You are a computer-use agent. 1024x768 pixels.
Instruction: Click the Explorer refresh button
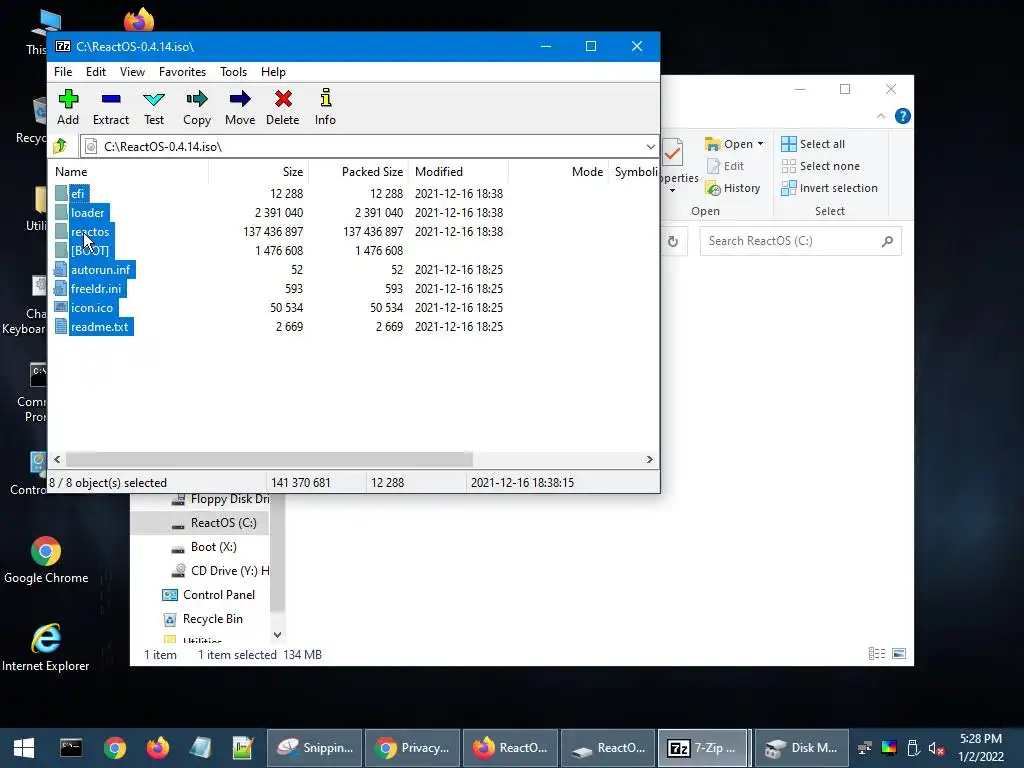click(x=673, y=242)
